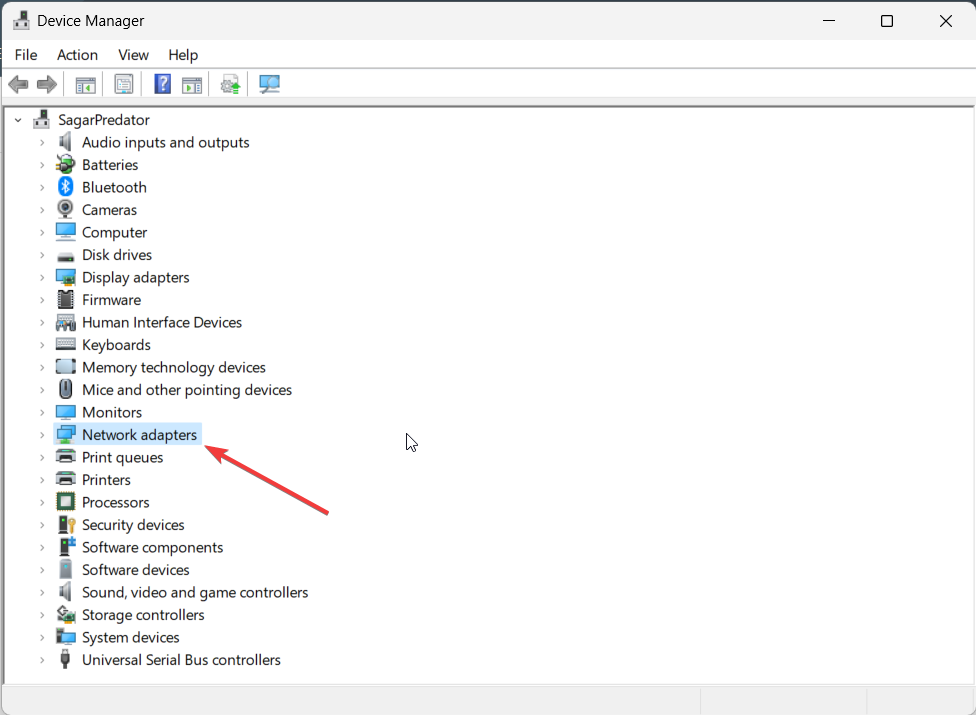The width and height of the screenshot is (976, 715).
Task: Click the Device Manager title bar icon
Action: [x=21, y=21]
